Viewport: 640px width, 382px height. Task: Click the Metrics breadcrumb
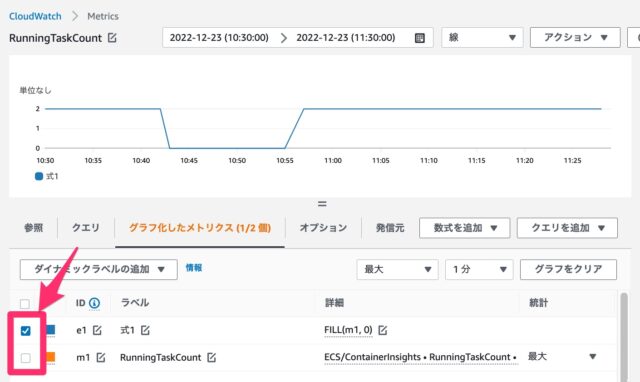coord(103,16)
